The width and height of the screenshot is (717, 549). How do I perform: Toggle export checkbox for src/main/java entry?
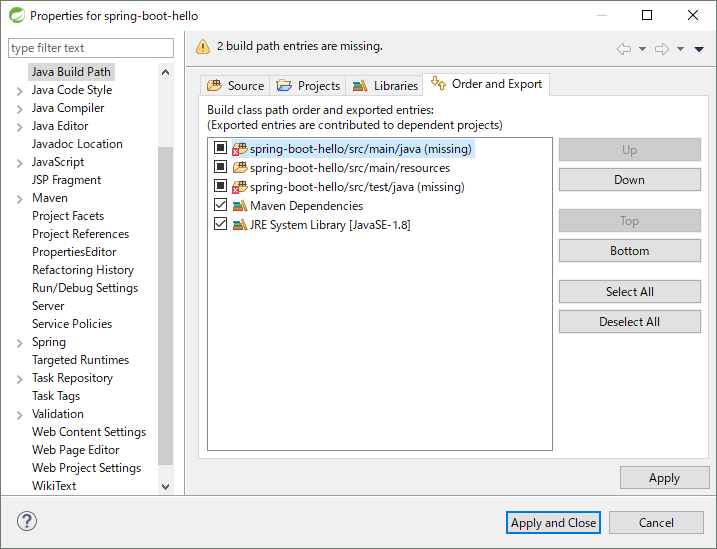pyautogui.click(x=220, y=148)
